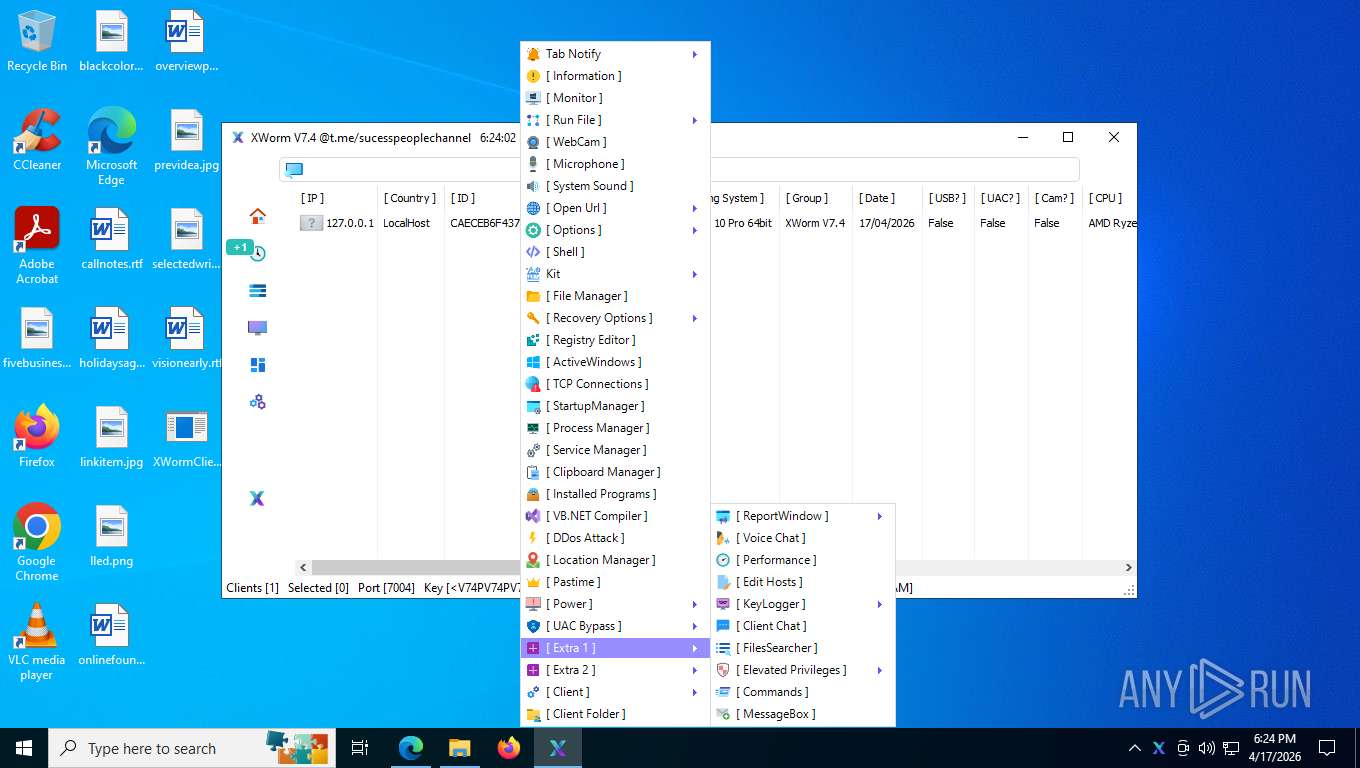Click the Registry Editor icon

point(533,340)
